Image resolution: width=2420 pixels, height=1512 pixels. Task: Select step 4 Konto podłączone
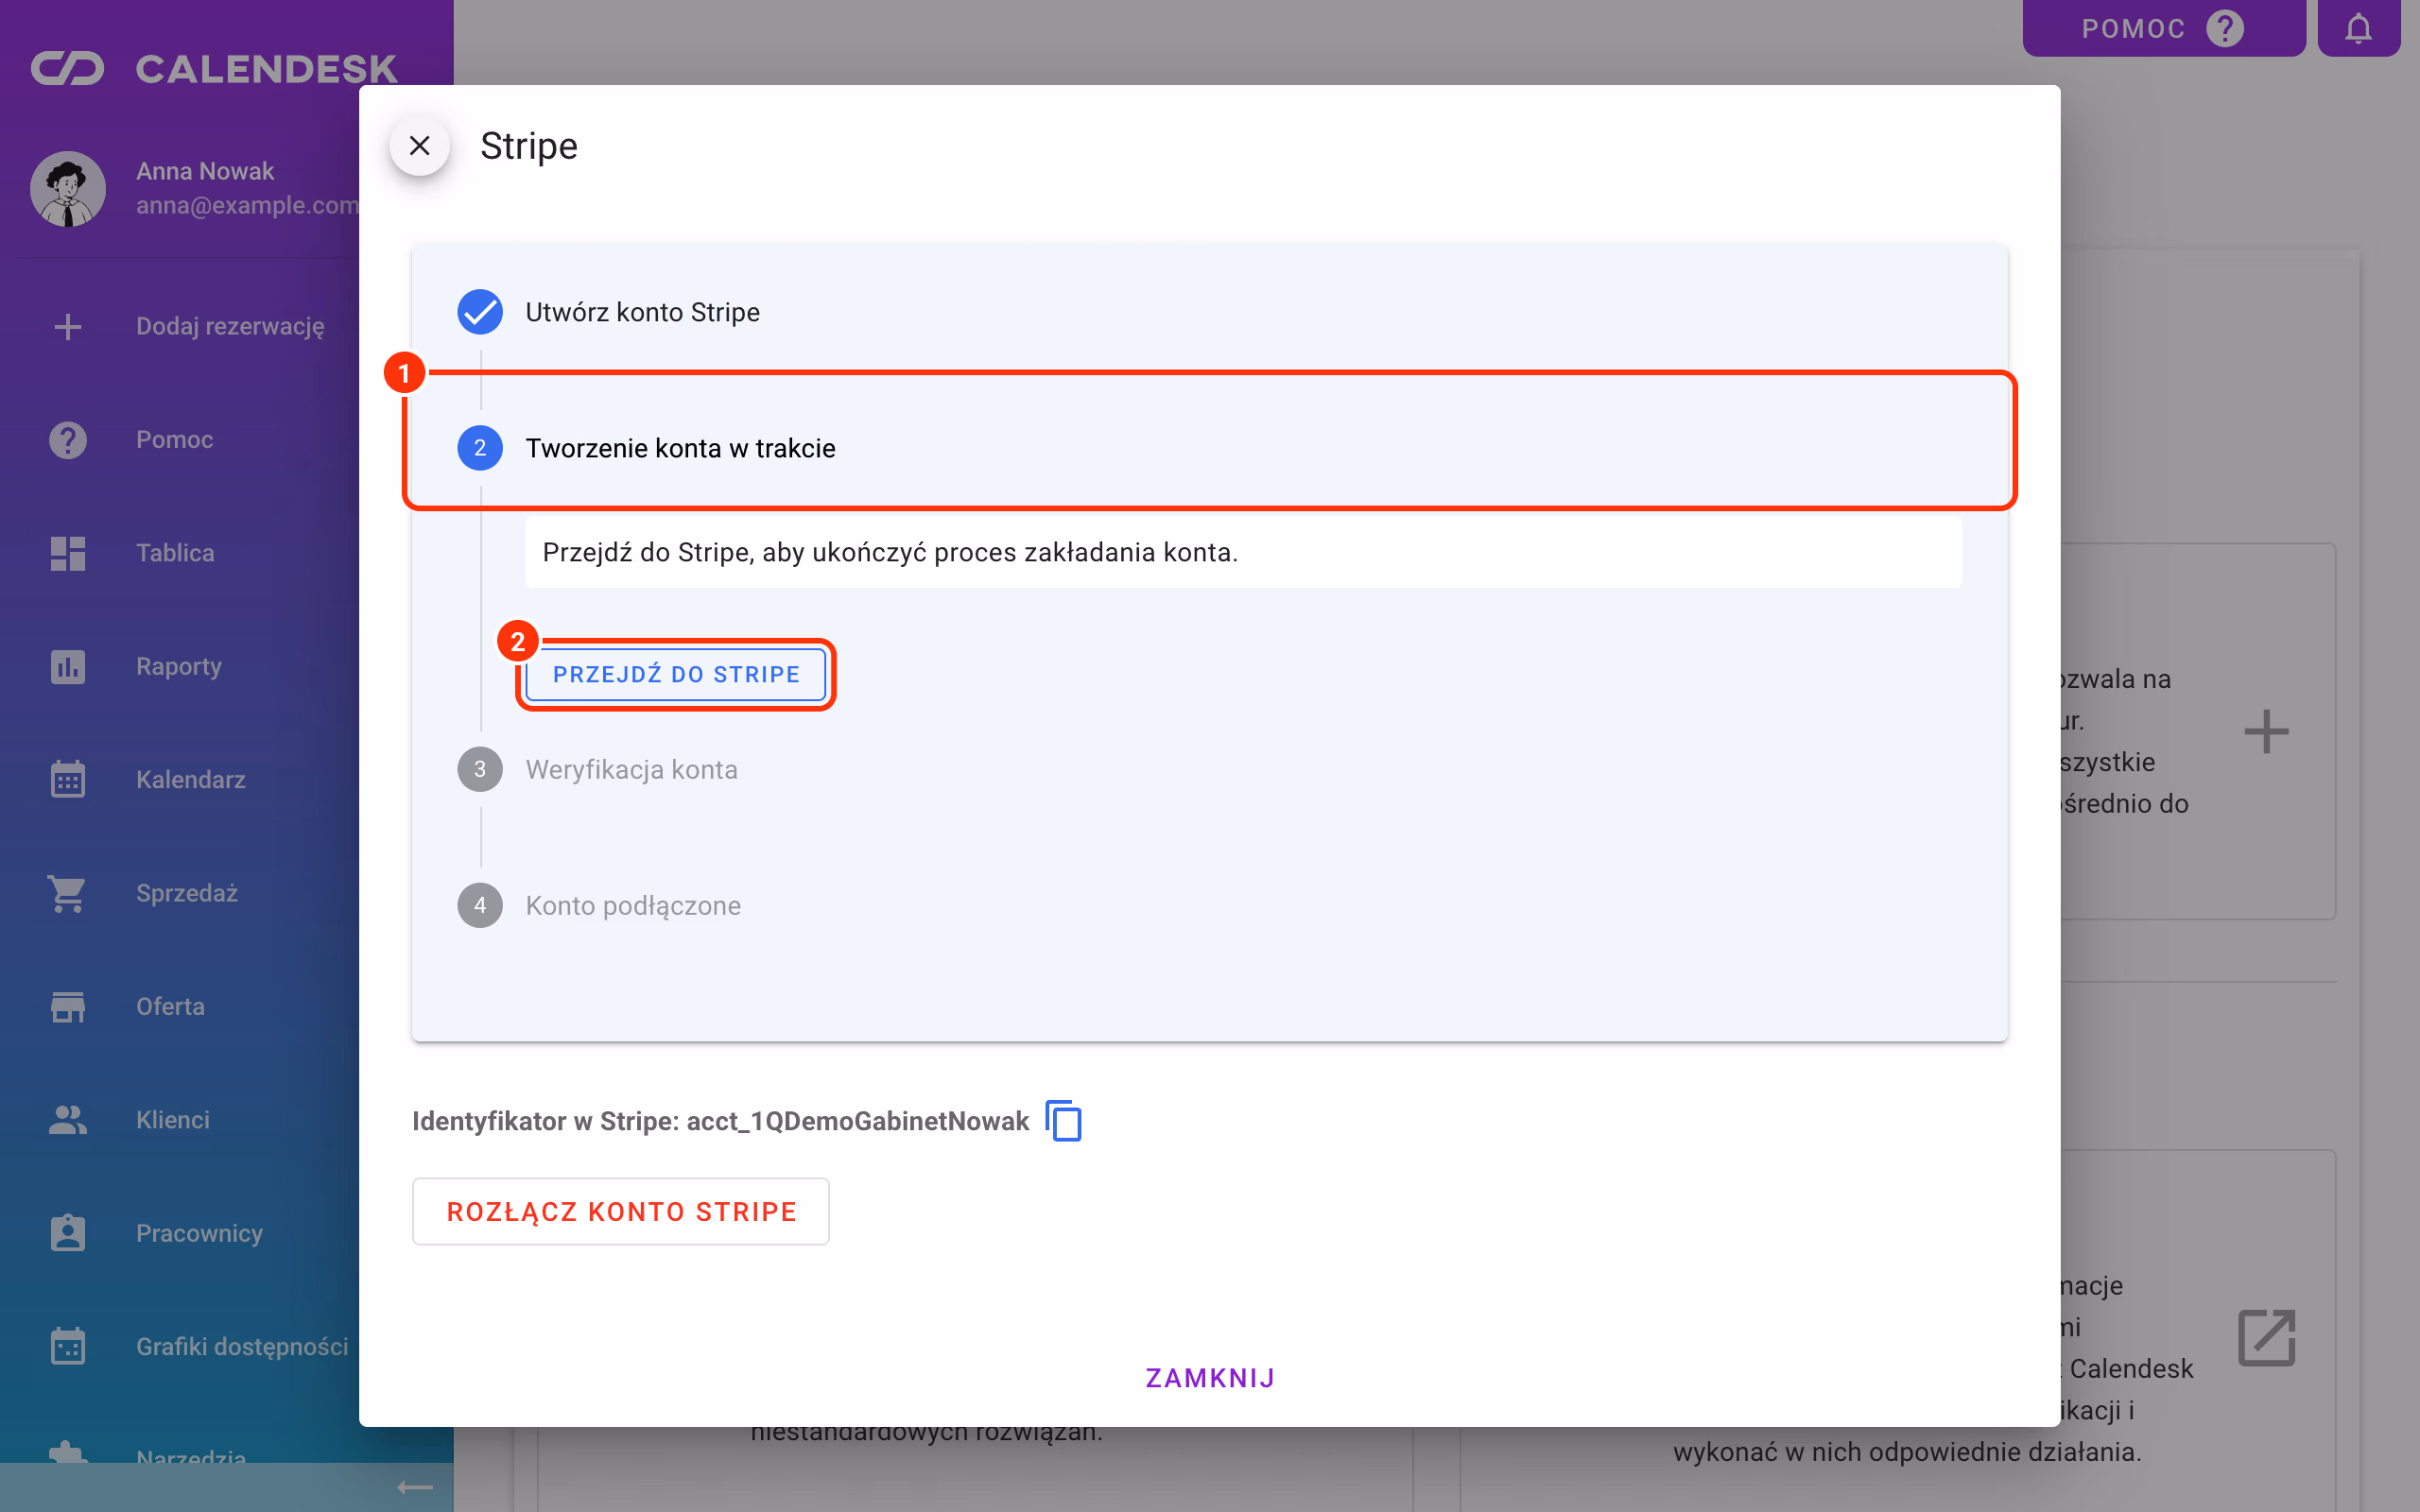(x=599, y=905)
